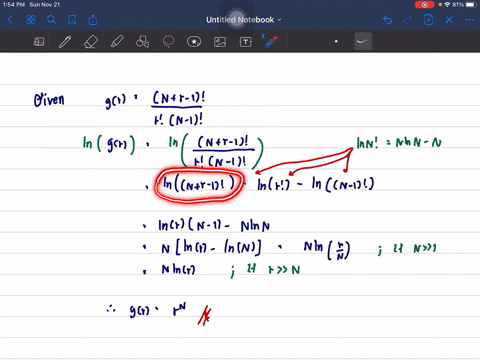Open the share/export menu
The width and height of the screenshot is (480, 360).
(x=93, y=20)
